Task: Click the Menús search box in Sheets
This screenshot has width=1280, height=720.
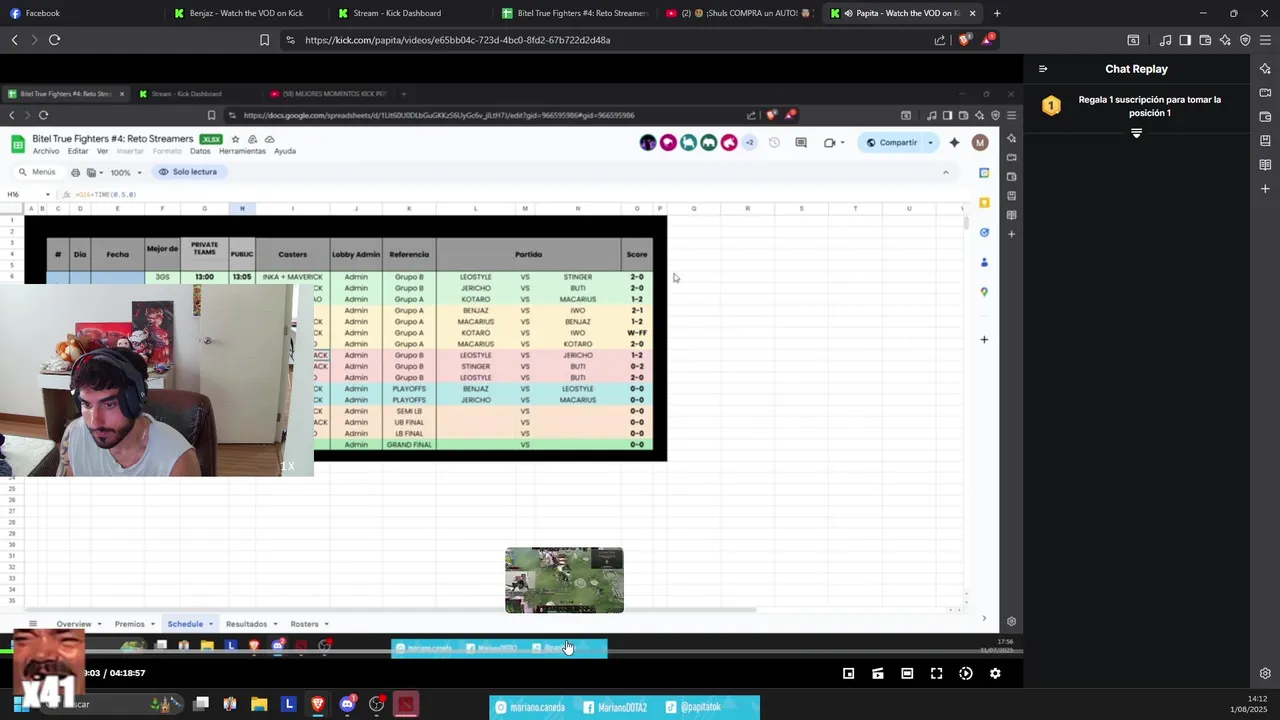Action: (x=37, y=172)
